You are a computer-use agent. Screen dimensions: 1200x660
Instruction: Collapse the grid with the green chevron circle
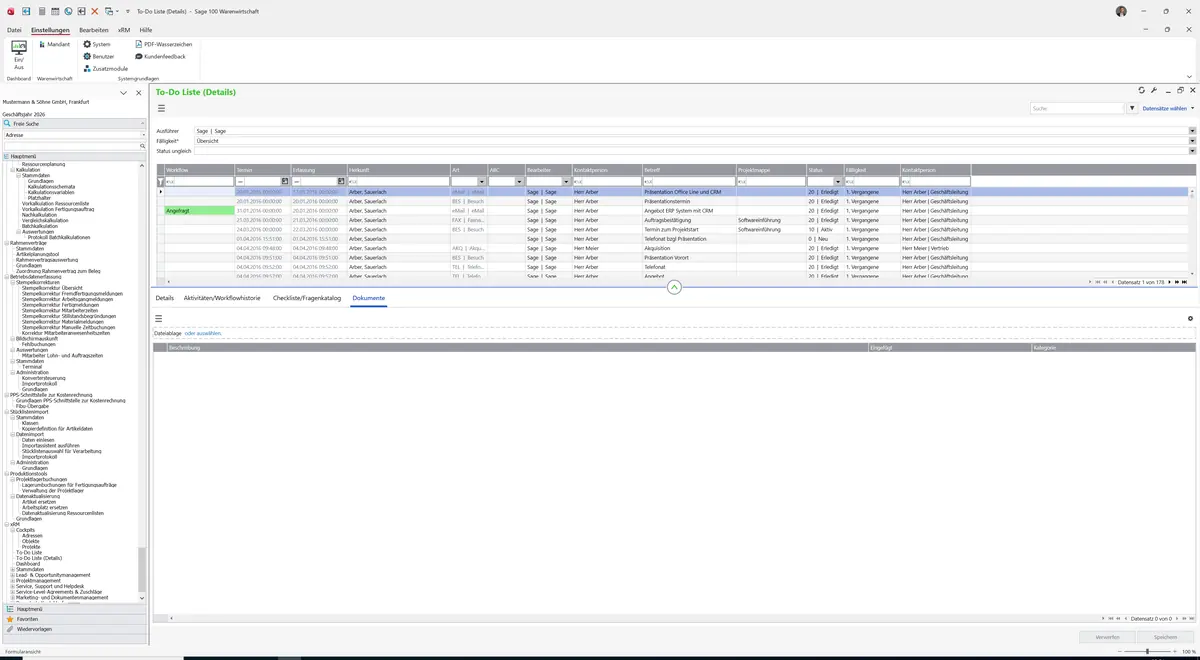tap(674, 287)
